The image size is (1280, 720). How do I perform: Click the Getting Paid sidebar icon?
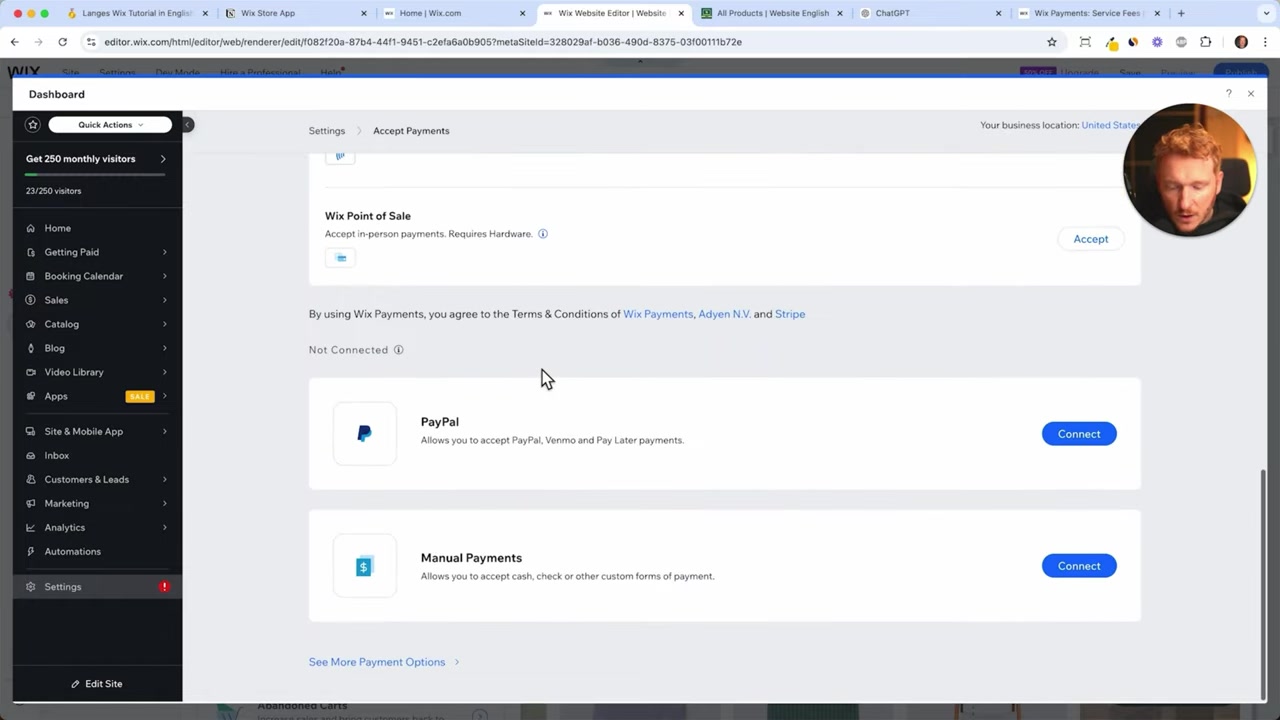31,252
